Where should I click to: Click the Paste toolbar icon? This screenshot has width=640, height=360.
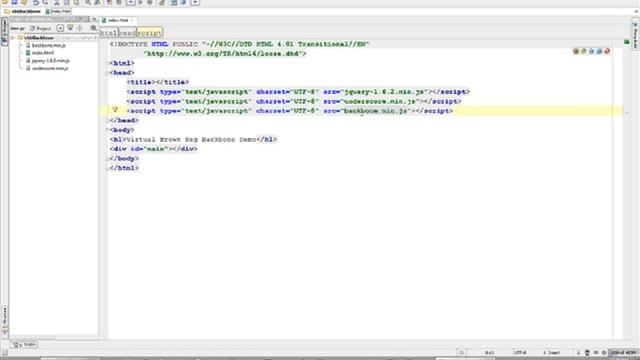76,2
